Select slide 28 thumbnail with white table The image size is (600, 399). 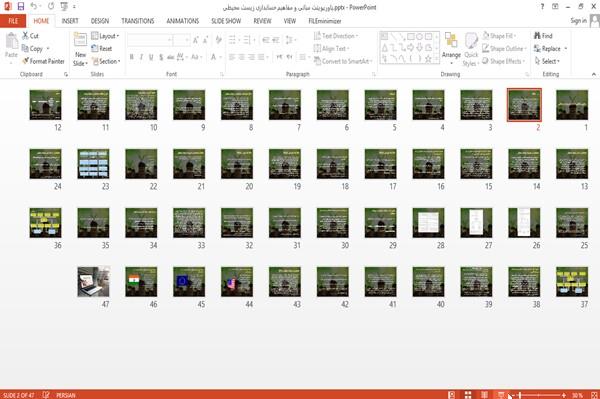click(428, 223)
